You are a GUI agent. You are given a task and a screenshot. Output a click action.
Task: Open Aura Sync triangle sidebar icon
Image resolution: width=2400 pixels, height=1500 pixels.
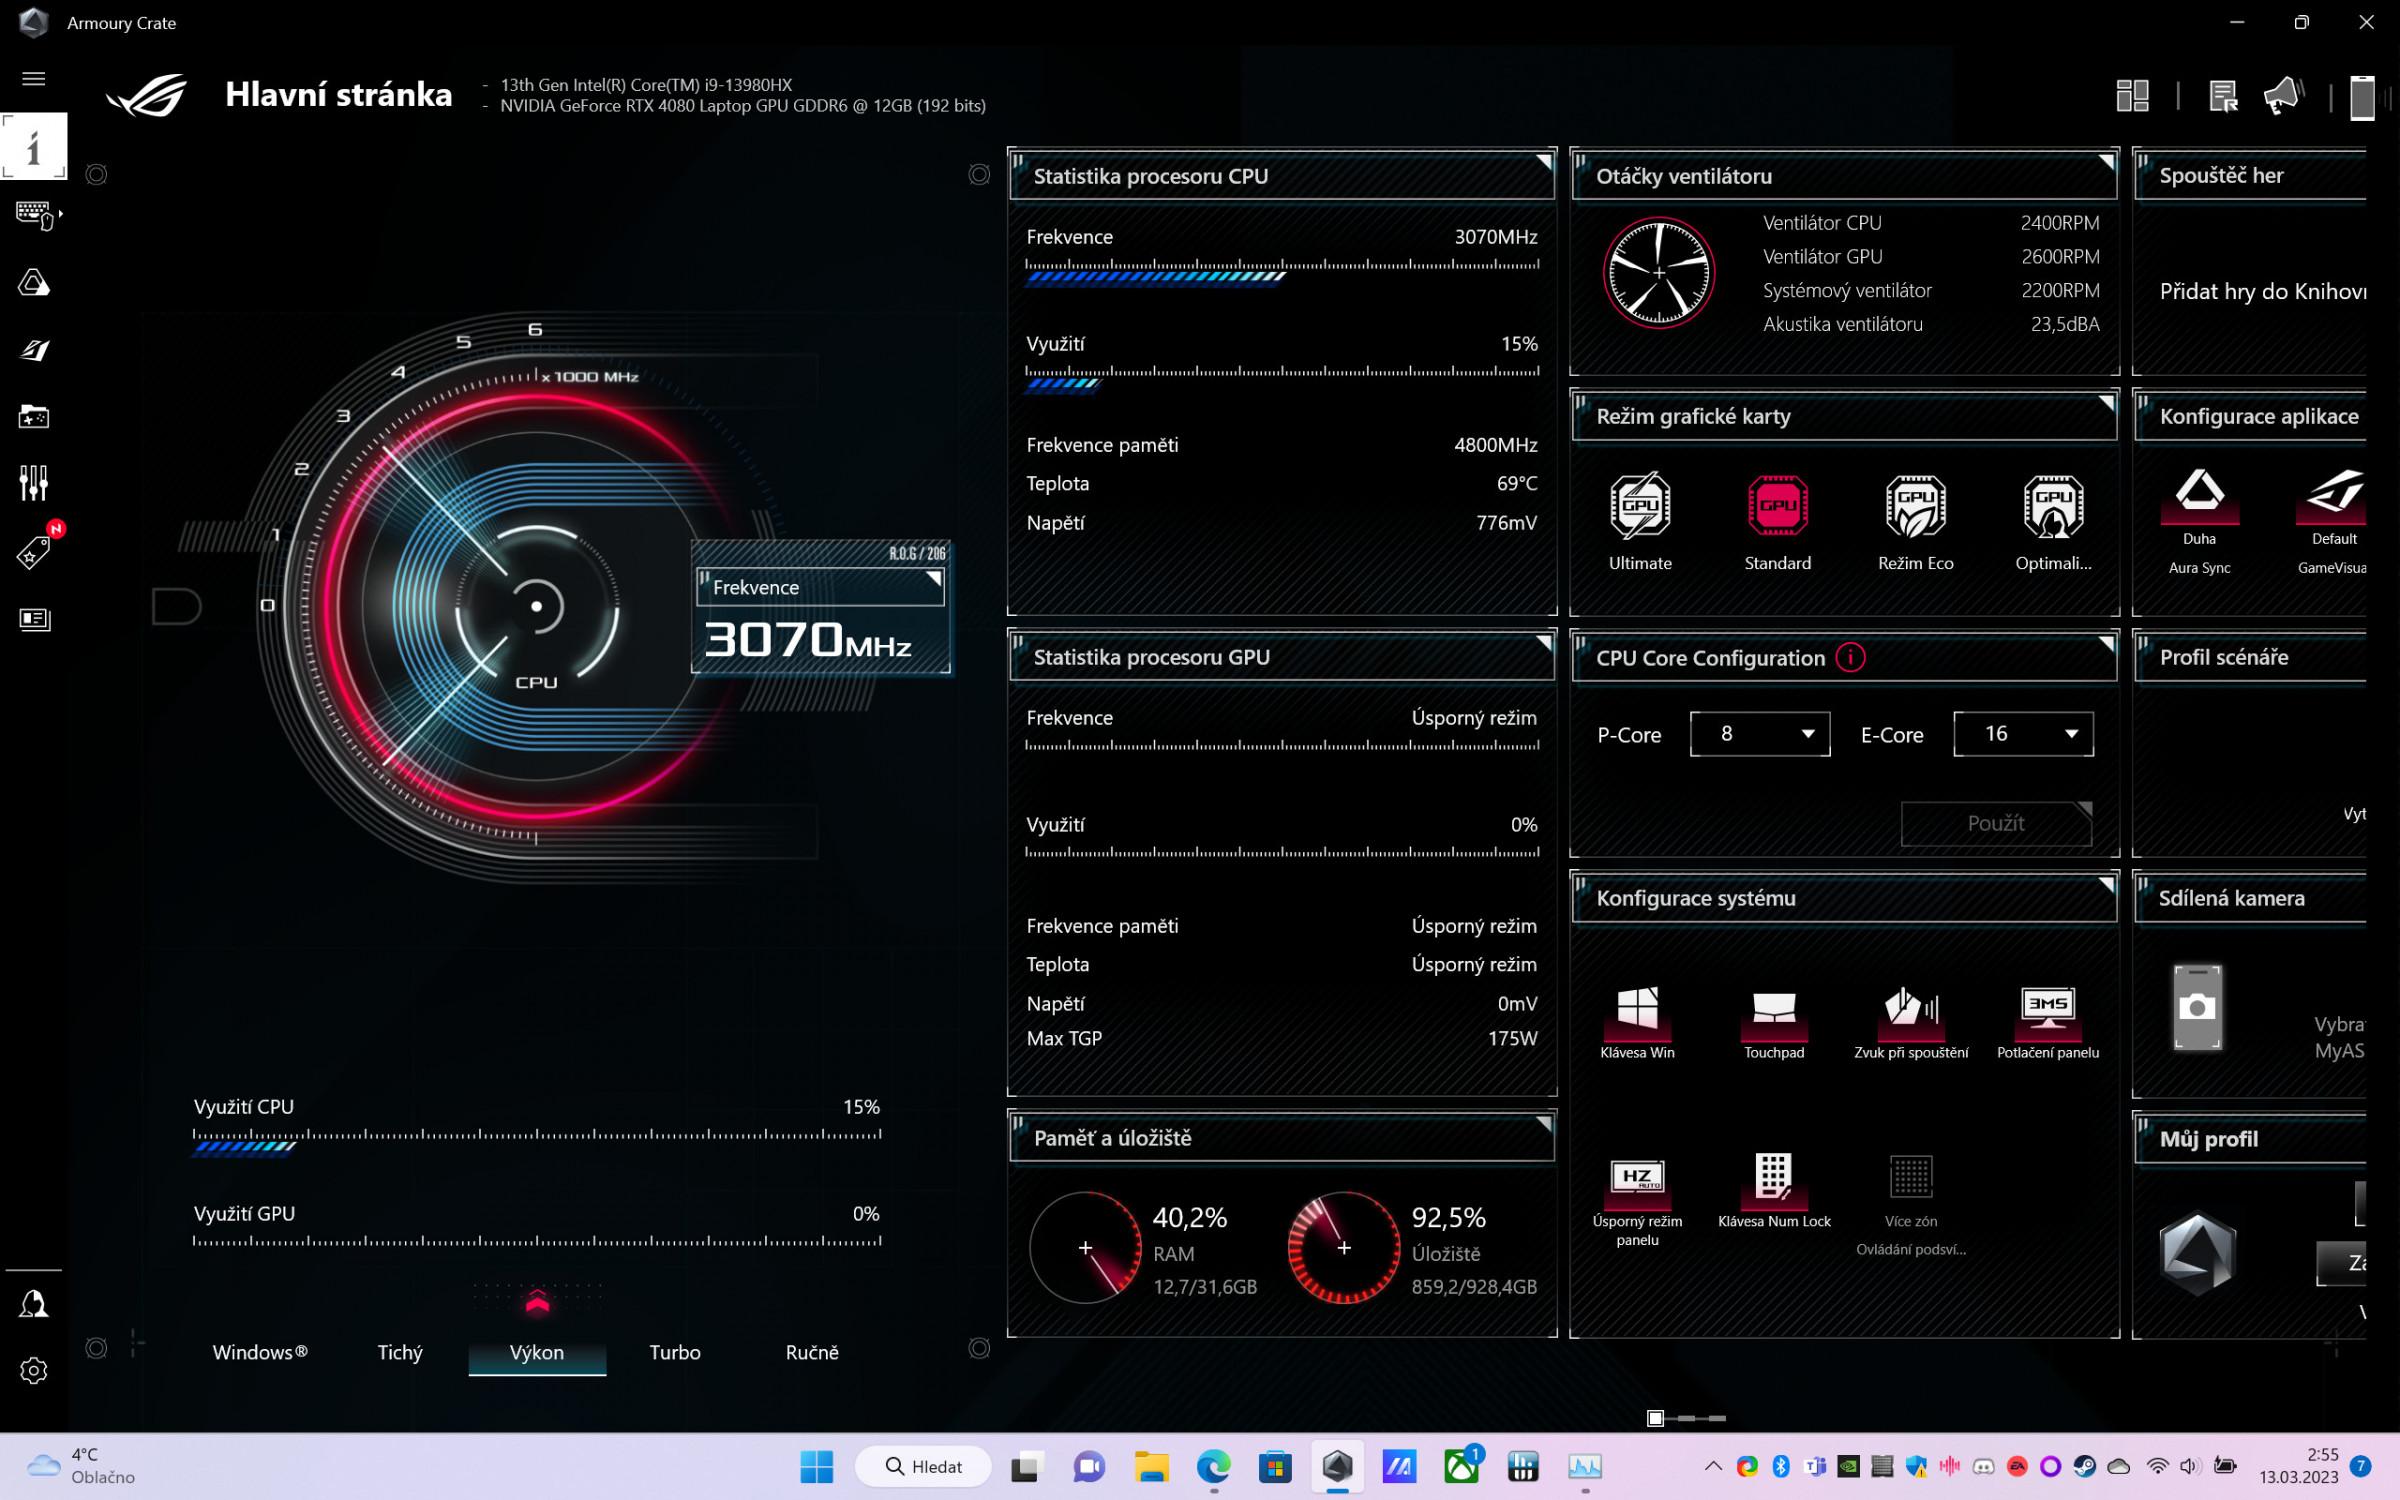tap(34, 283)
